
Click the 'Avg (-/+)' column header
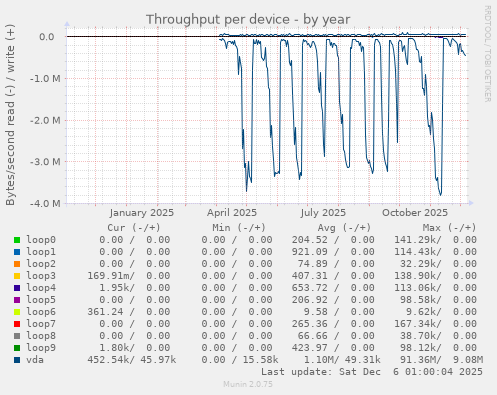click(344, 228)
